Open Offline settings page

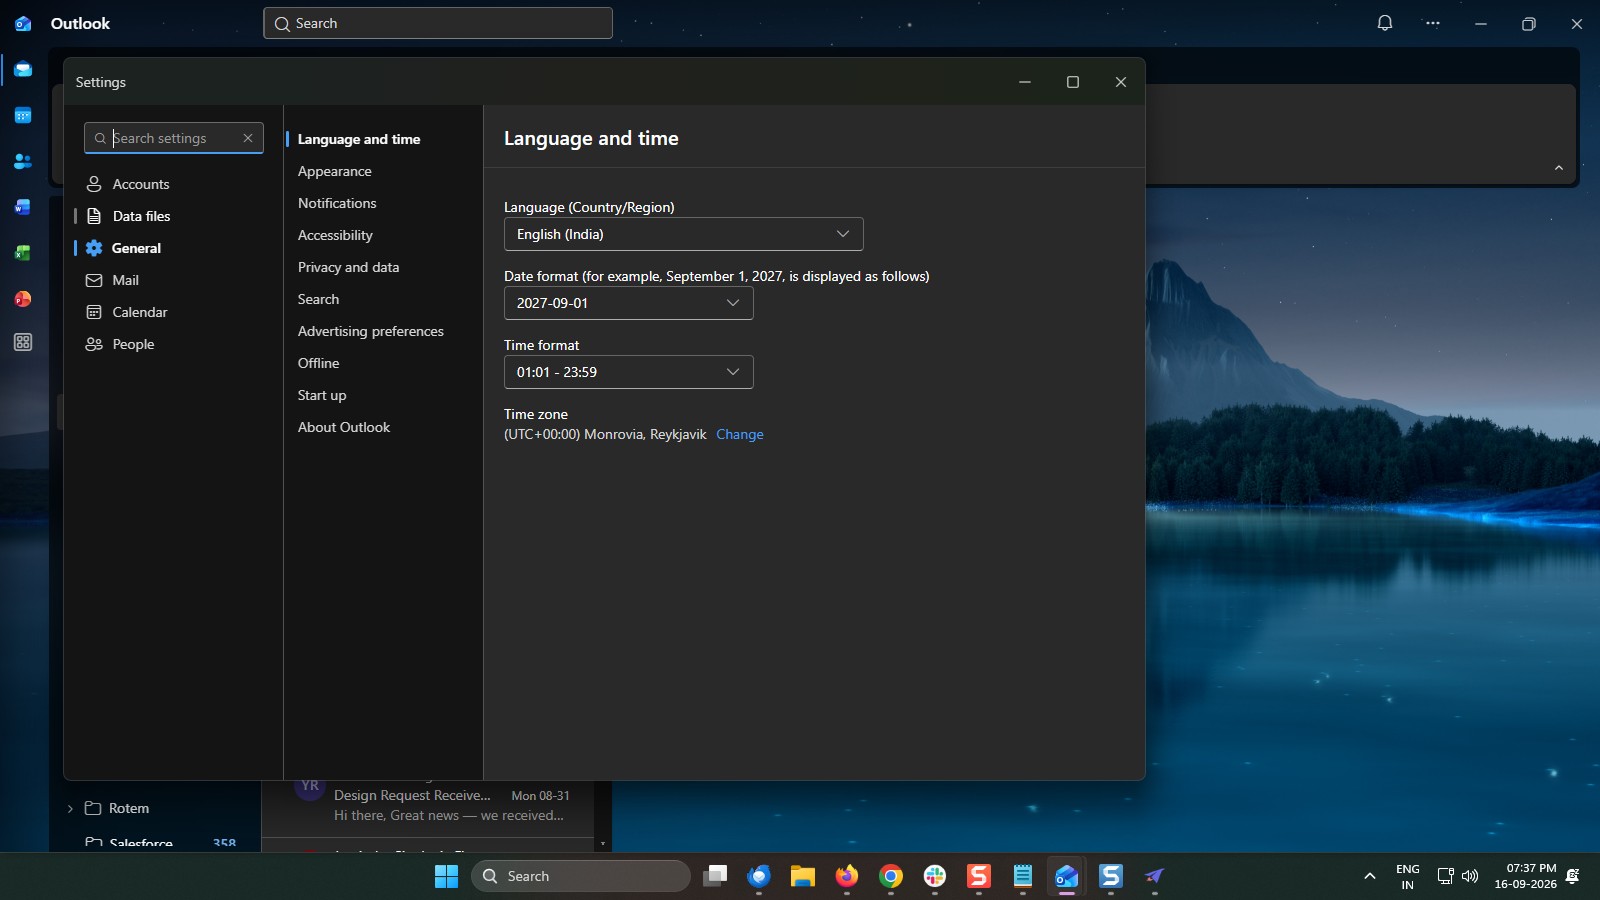coord(318,363)
